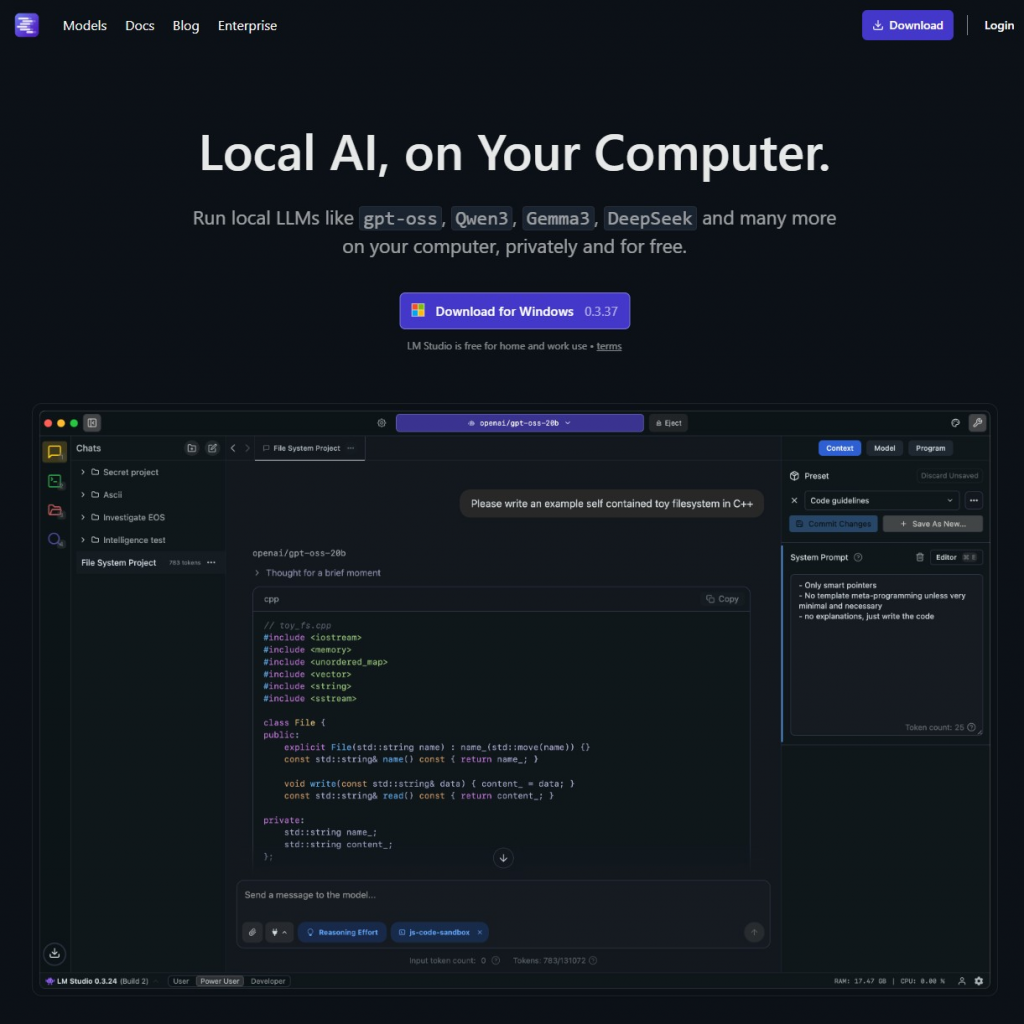Open the Discover search sidebar icon
1024x1024 pixels.
coord(54,540)
